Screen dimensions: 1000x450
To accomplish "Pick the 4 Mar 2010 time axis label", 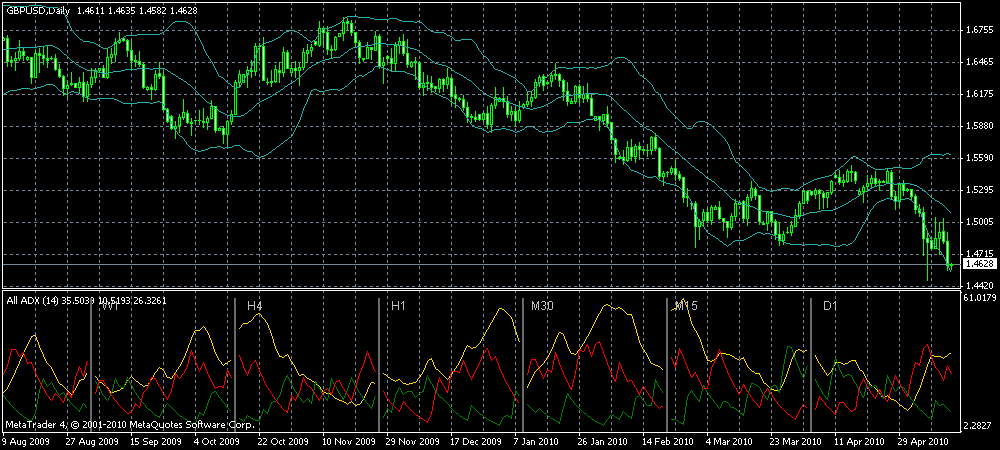I will coord(728,441).
